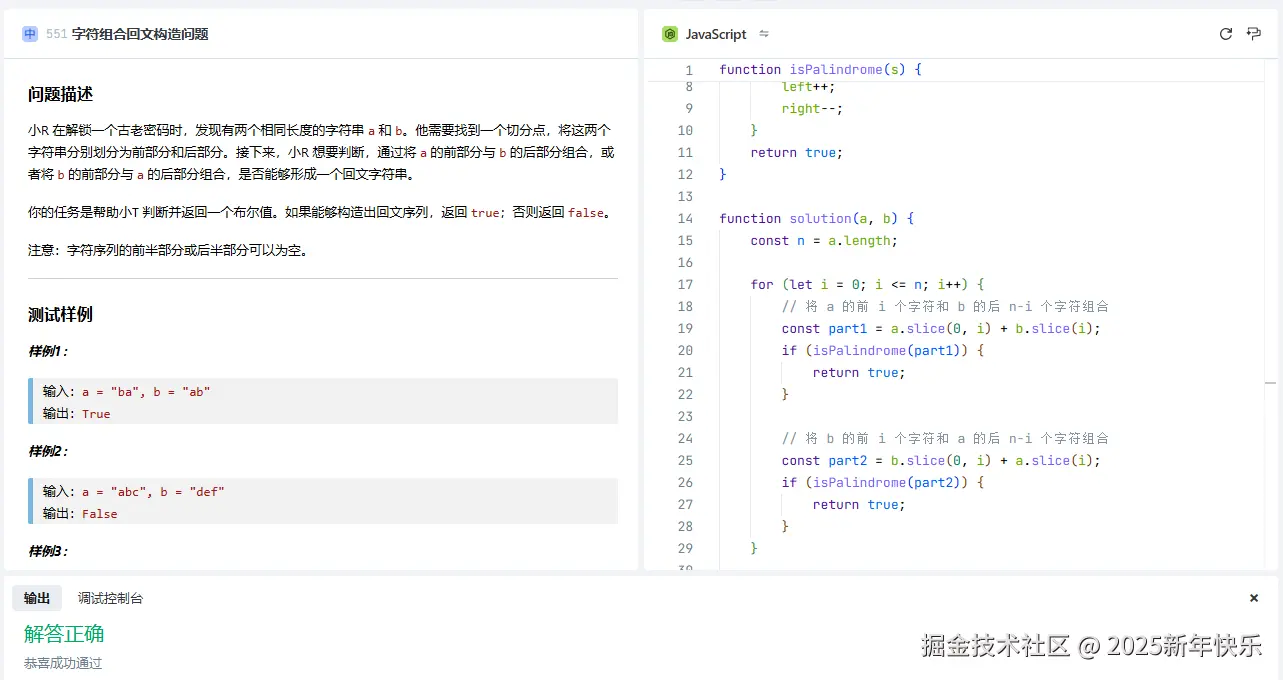The image size is (1283, 680).
Task: Switch to the 调试控制台 tab
Action: pos(110,598)
